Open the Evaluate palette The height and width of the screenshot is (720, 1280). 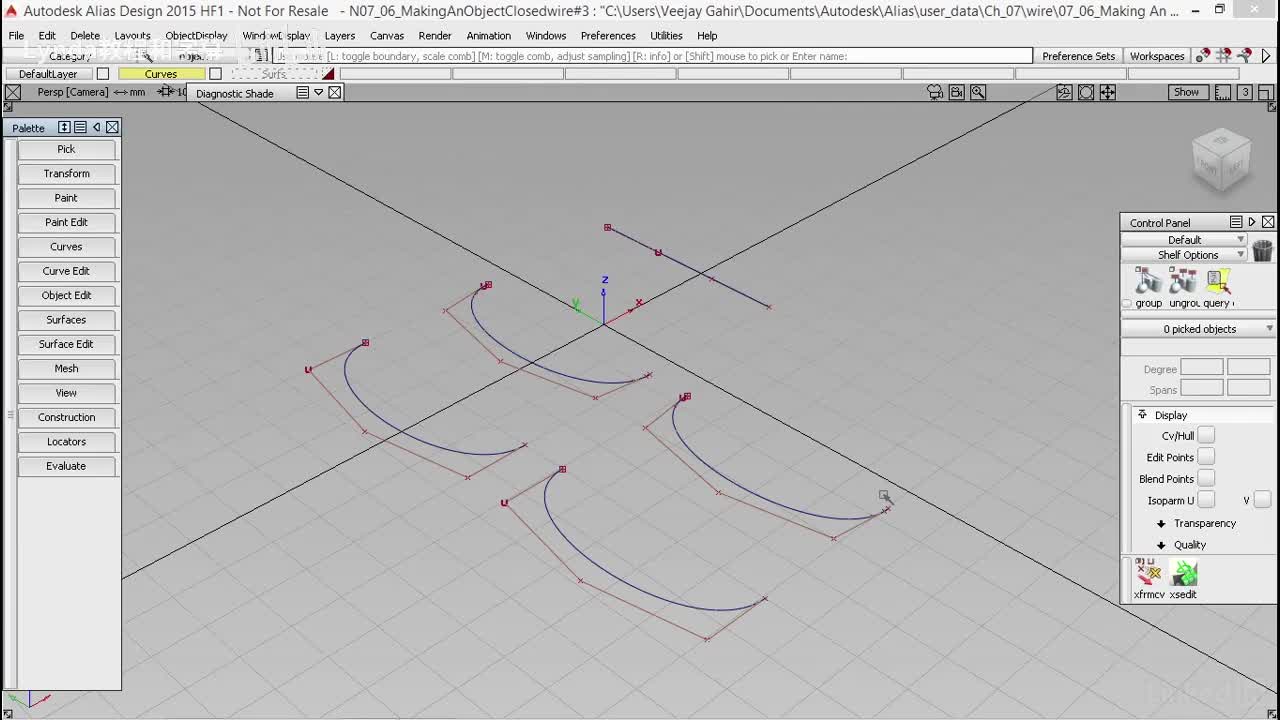tap(66, 466)
